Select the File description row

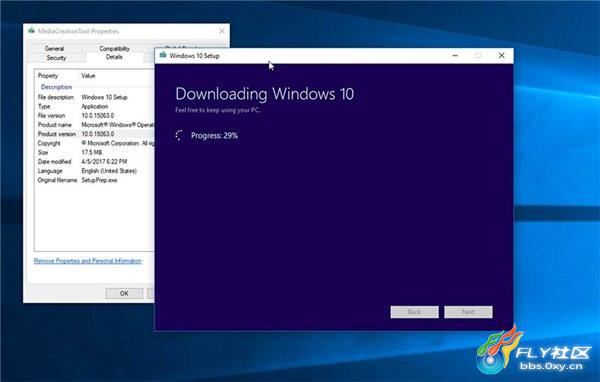[x=95, y=97]
